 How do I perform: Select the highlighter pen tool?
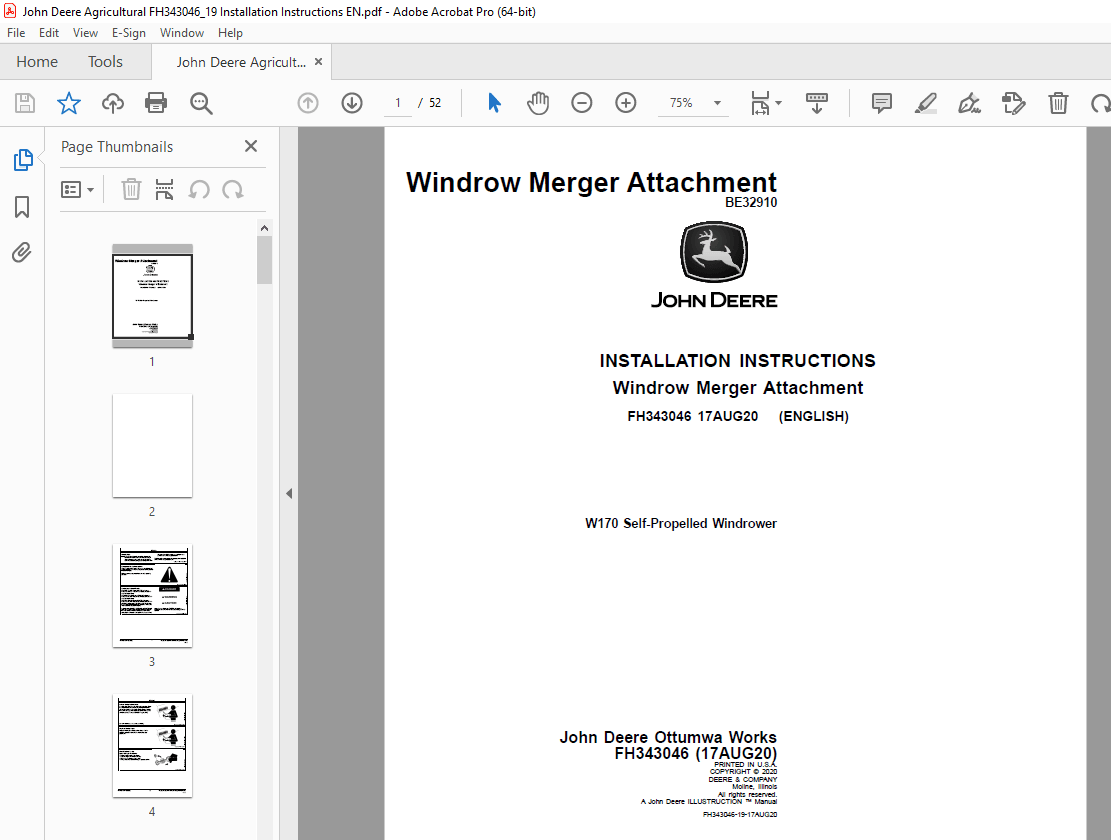(x=925, y=103)
